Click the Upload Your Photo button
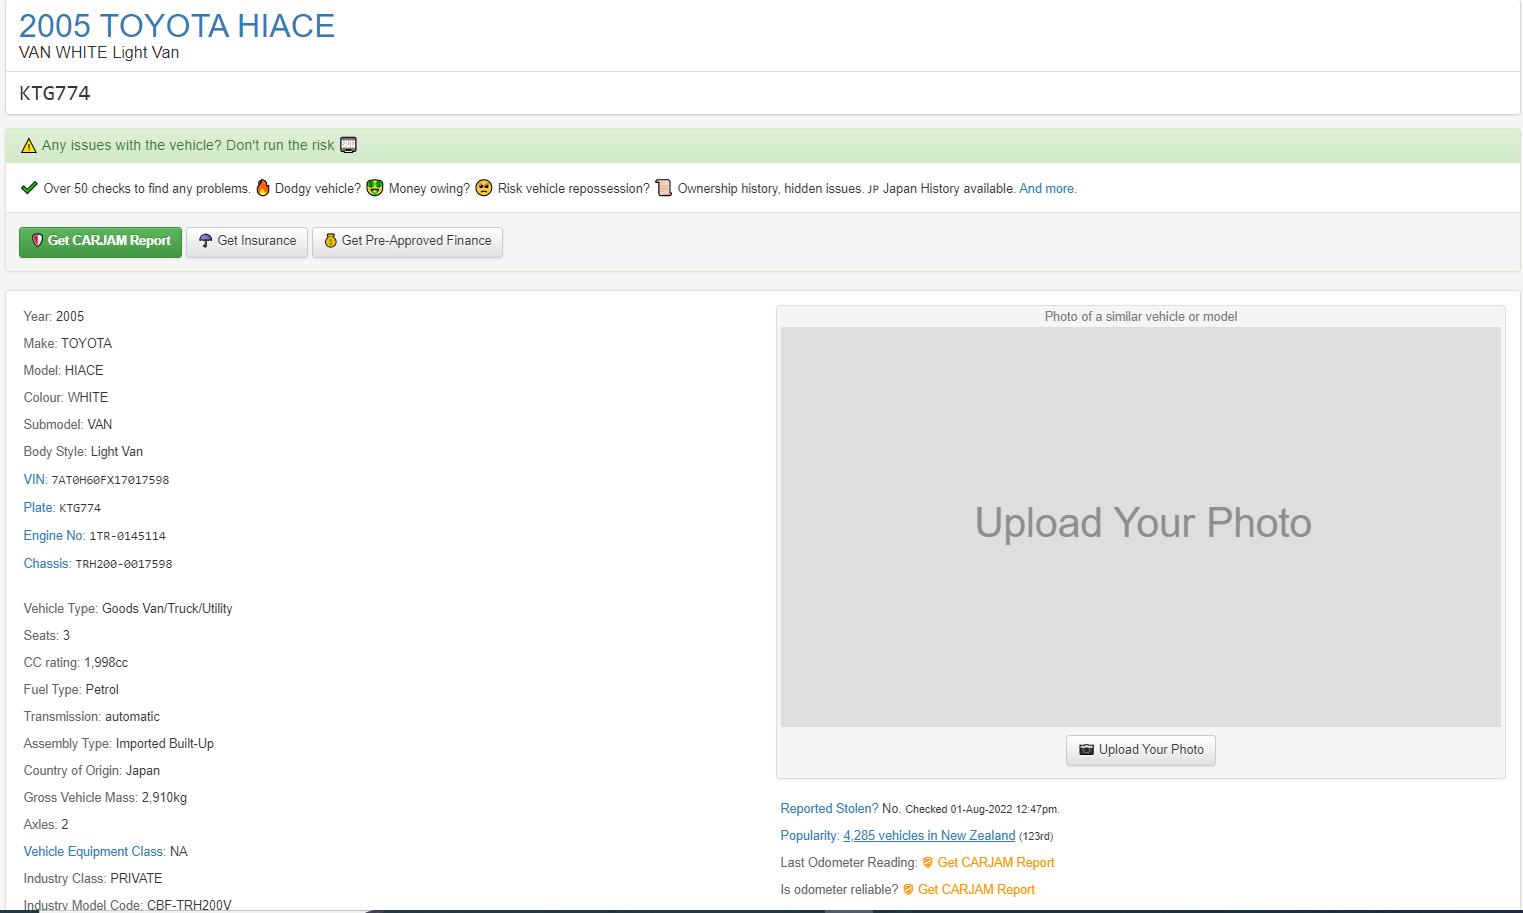Image resolution: width=1523 pixels, height=913 pixels. [1141, 750]
